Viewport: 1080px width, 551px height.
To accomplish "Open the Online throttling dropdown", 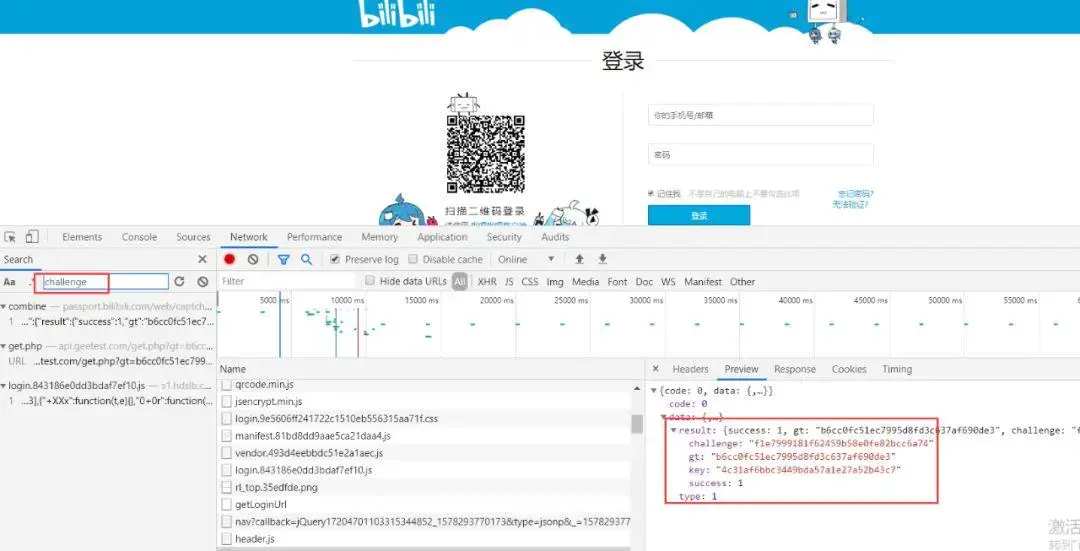I will click(x=526, y=259).
